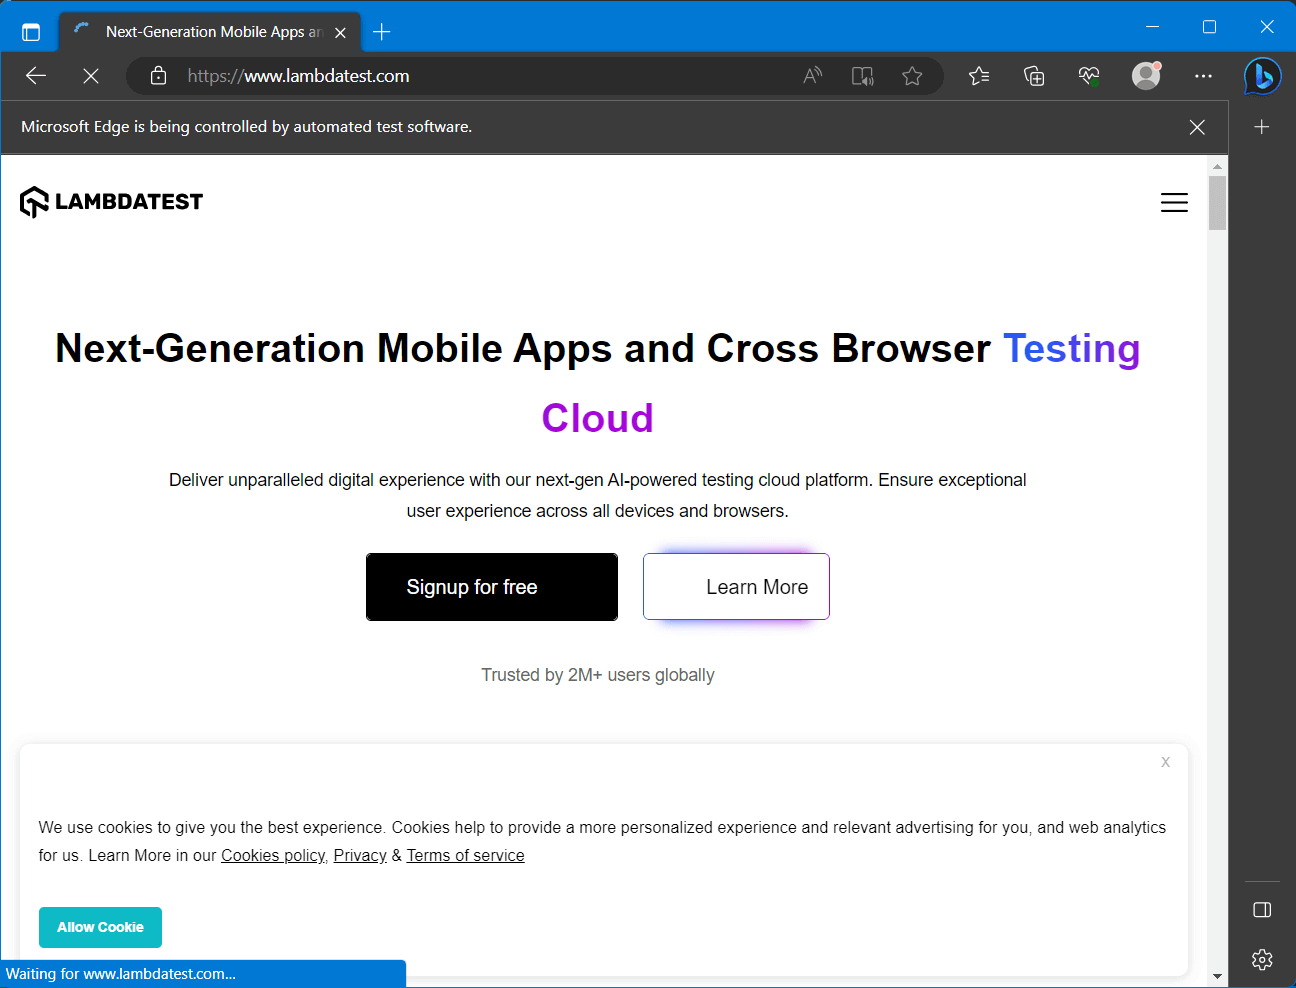1296x988 pixels.
Task: Dismiss the automated test software notification
Action: (x=1197, y=127)
